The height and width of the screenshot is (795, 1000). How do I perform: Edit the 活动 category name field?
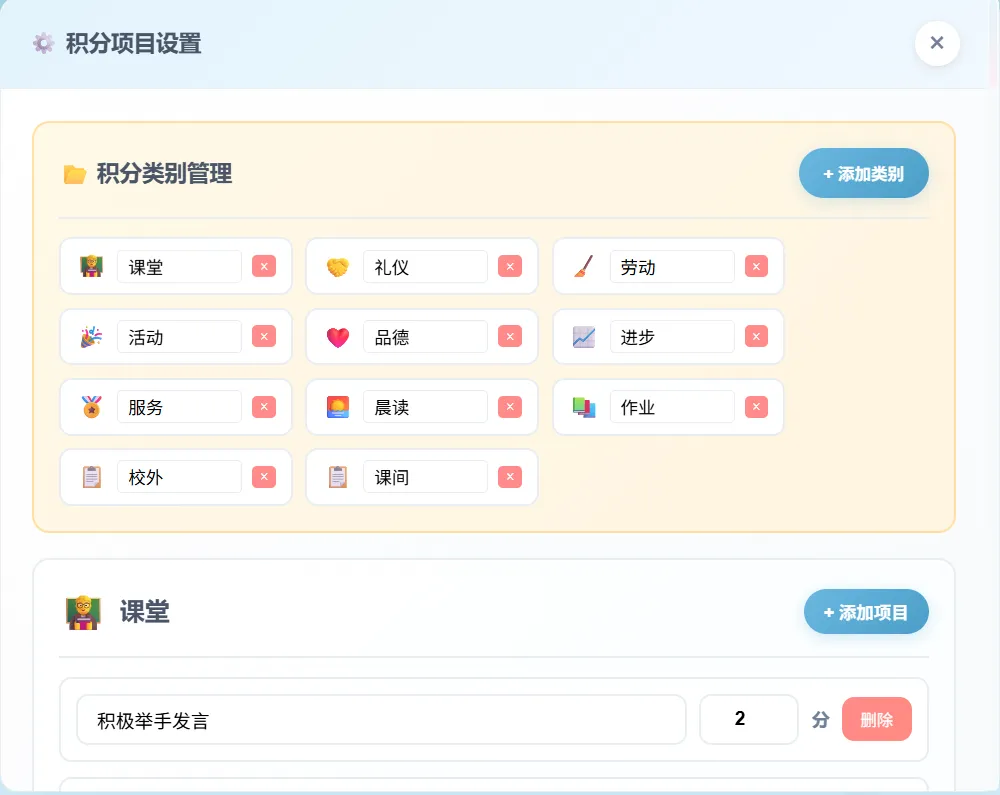click(x=179, y=337)
